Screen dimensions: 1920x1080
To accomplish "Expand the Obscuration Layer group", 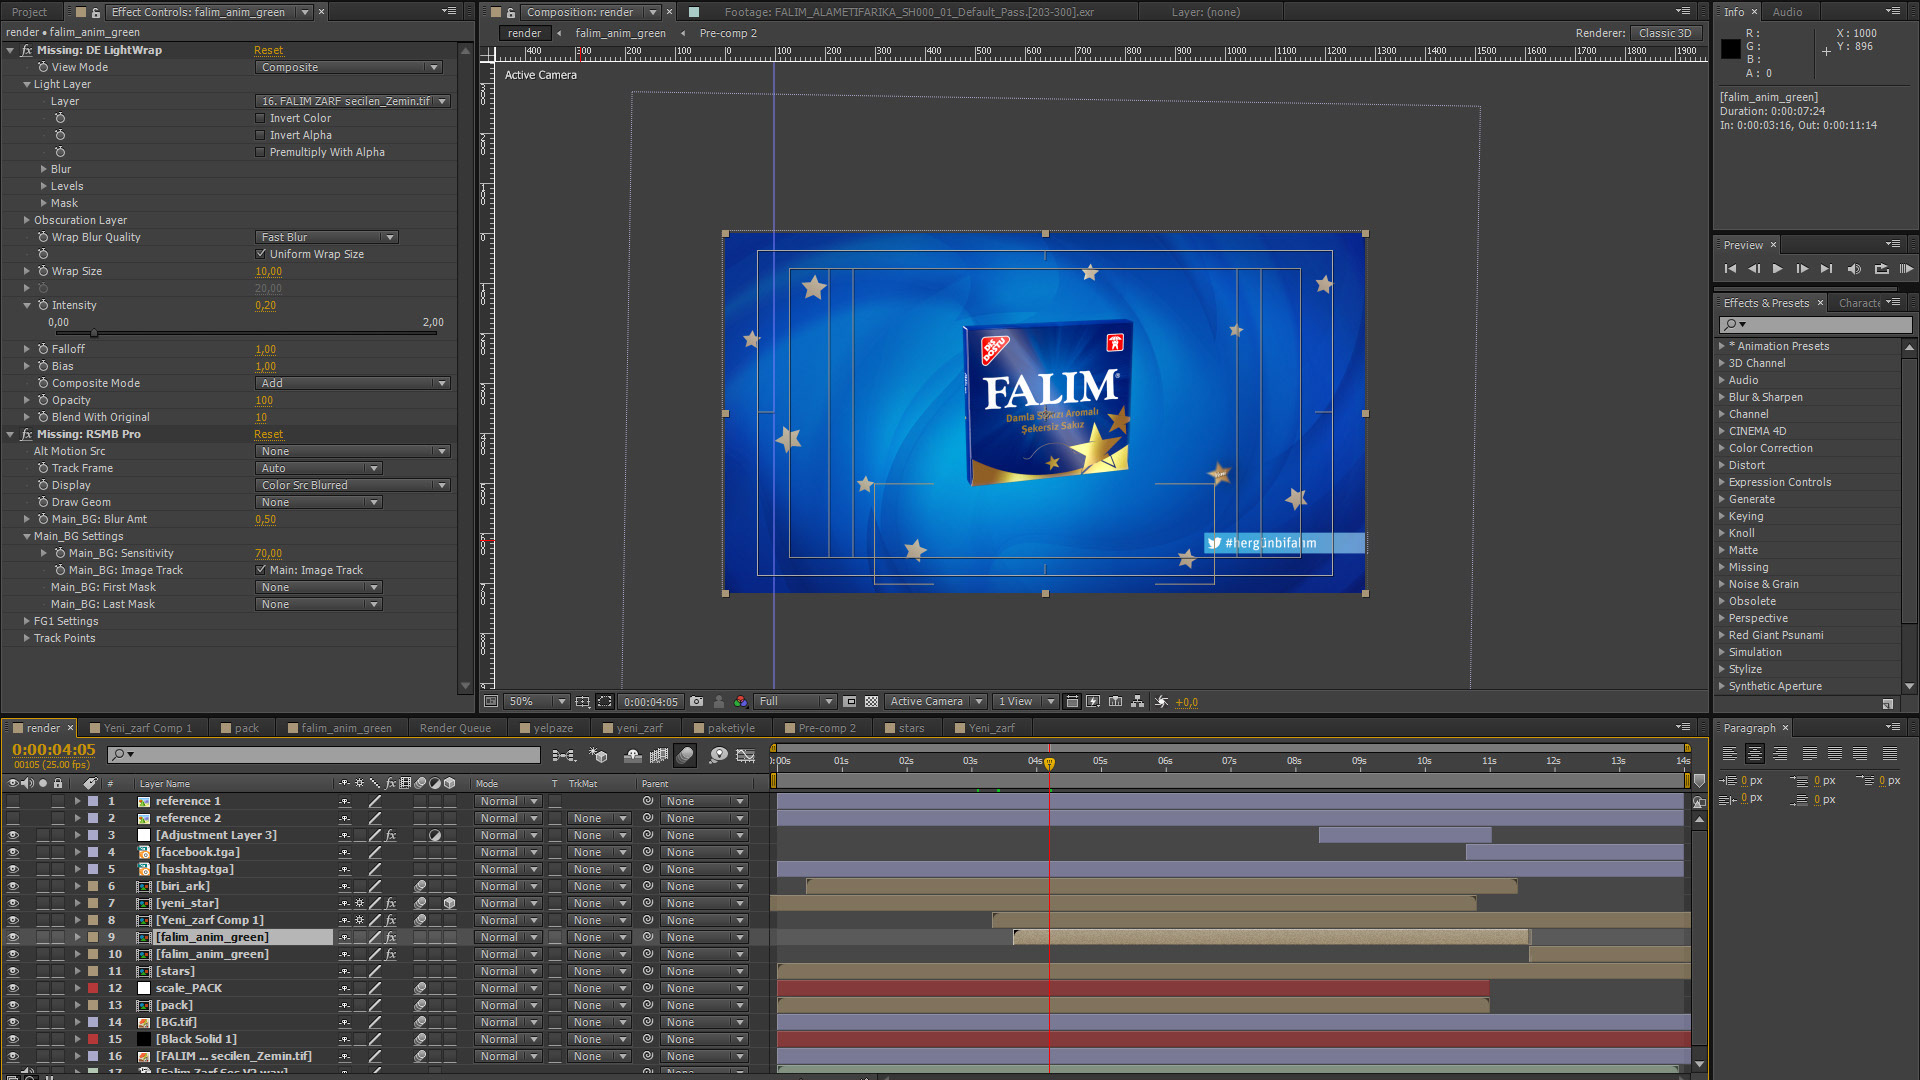I will (27, 220).
